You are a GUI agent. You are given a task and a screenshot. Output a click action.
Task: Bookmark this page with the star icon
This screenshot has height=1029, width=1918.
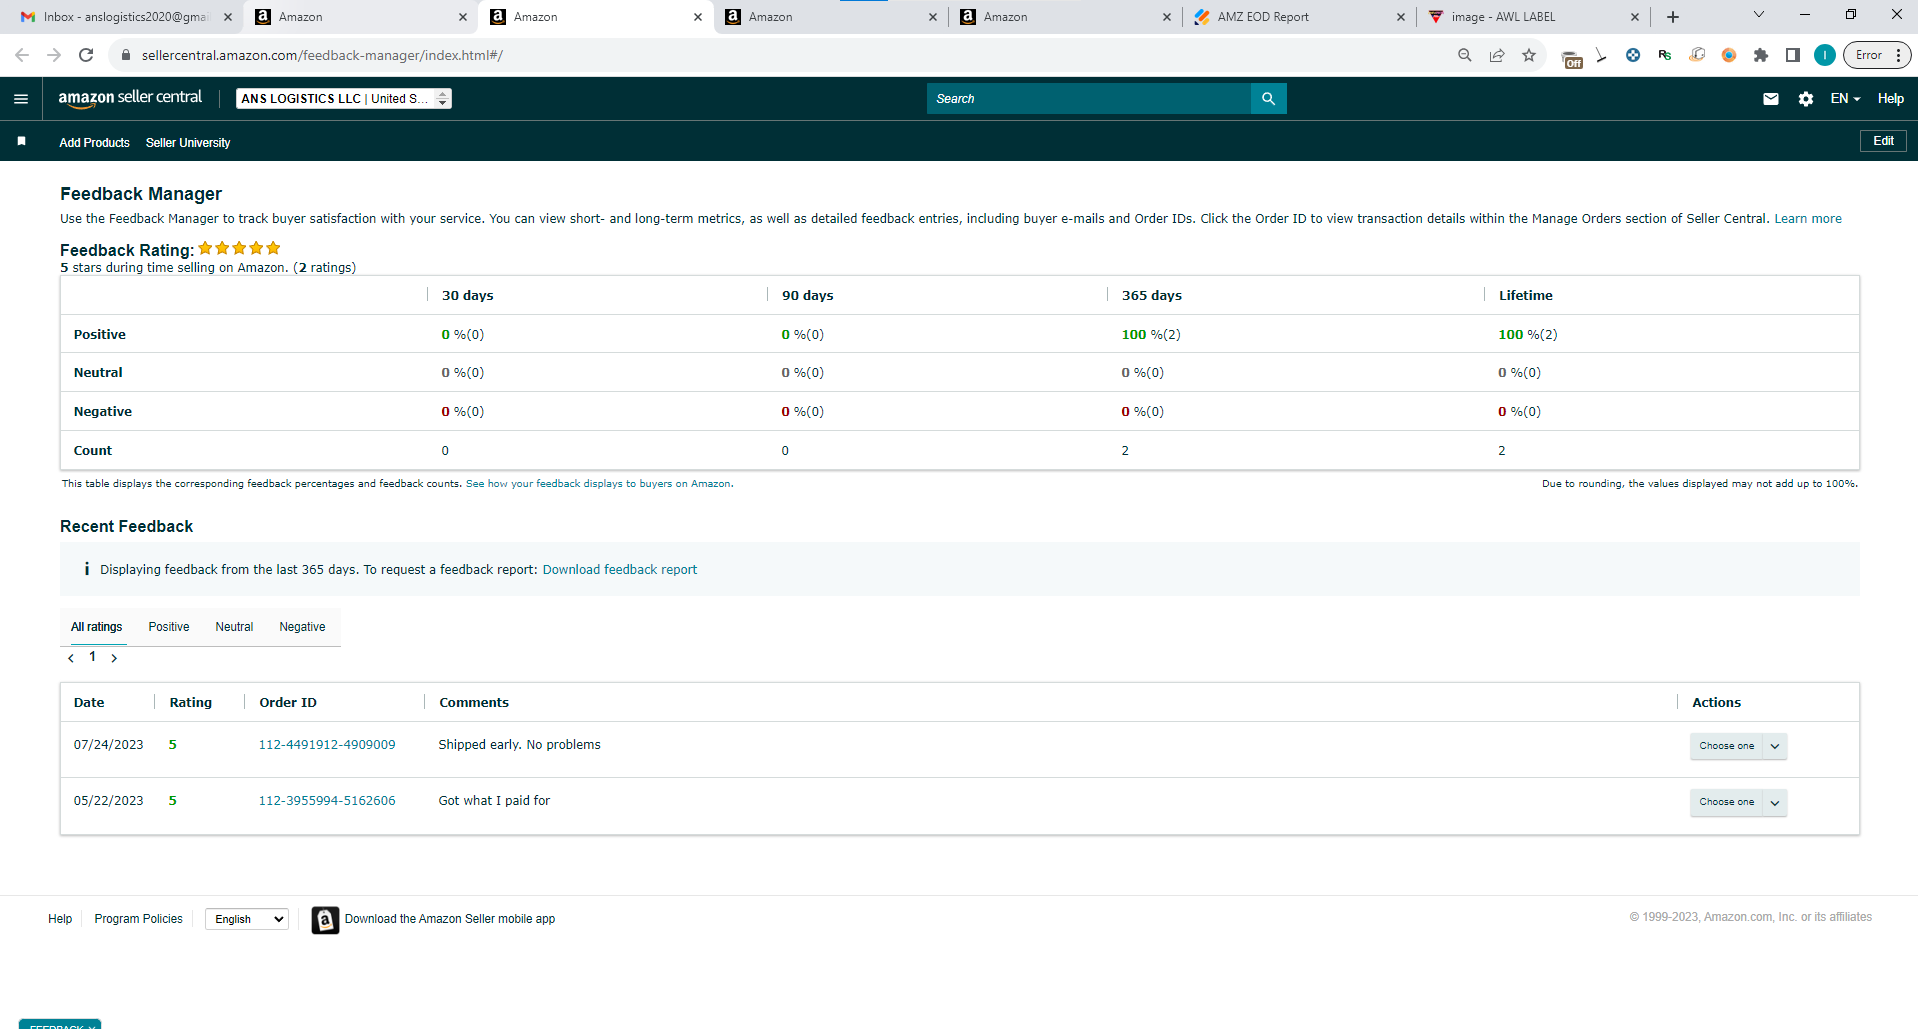[1529, 55]
